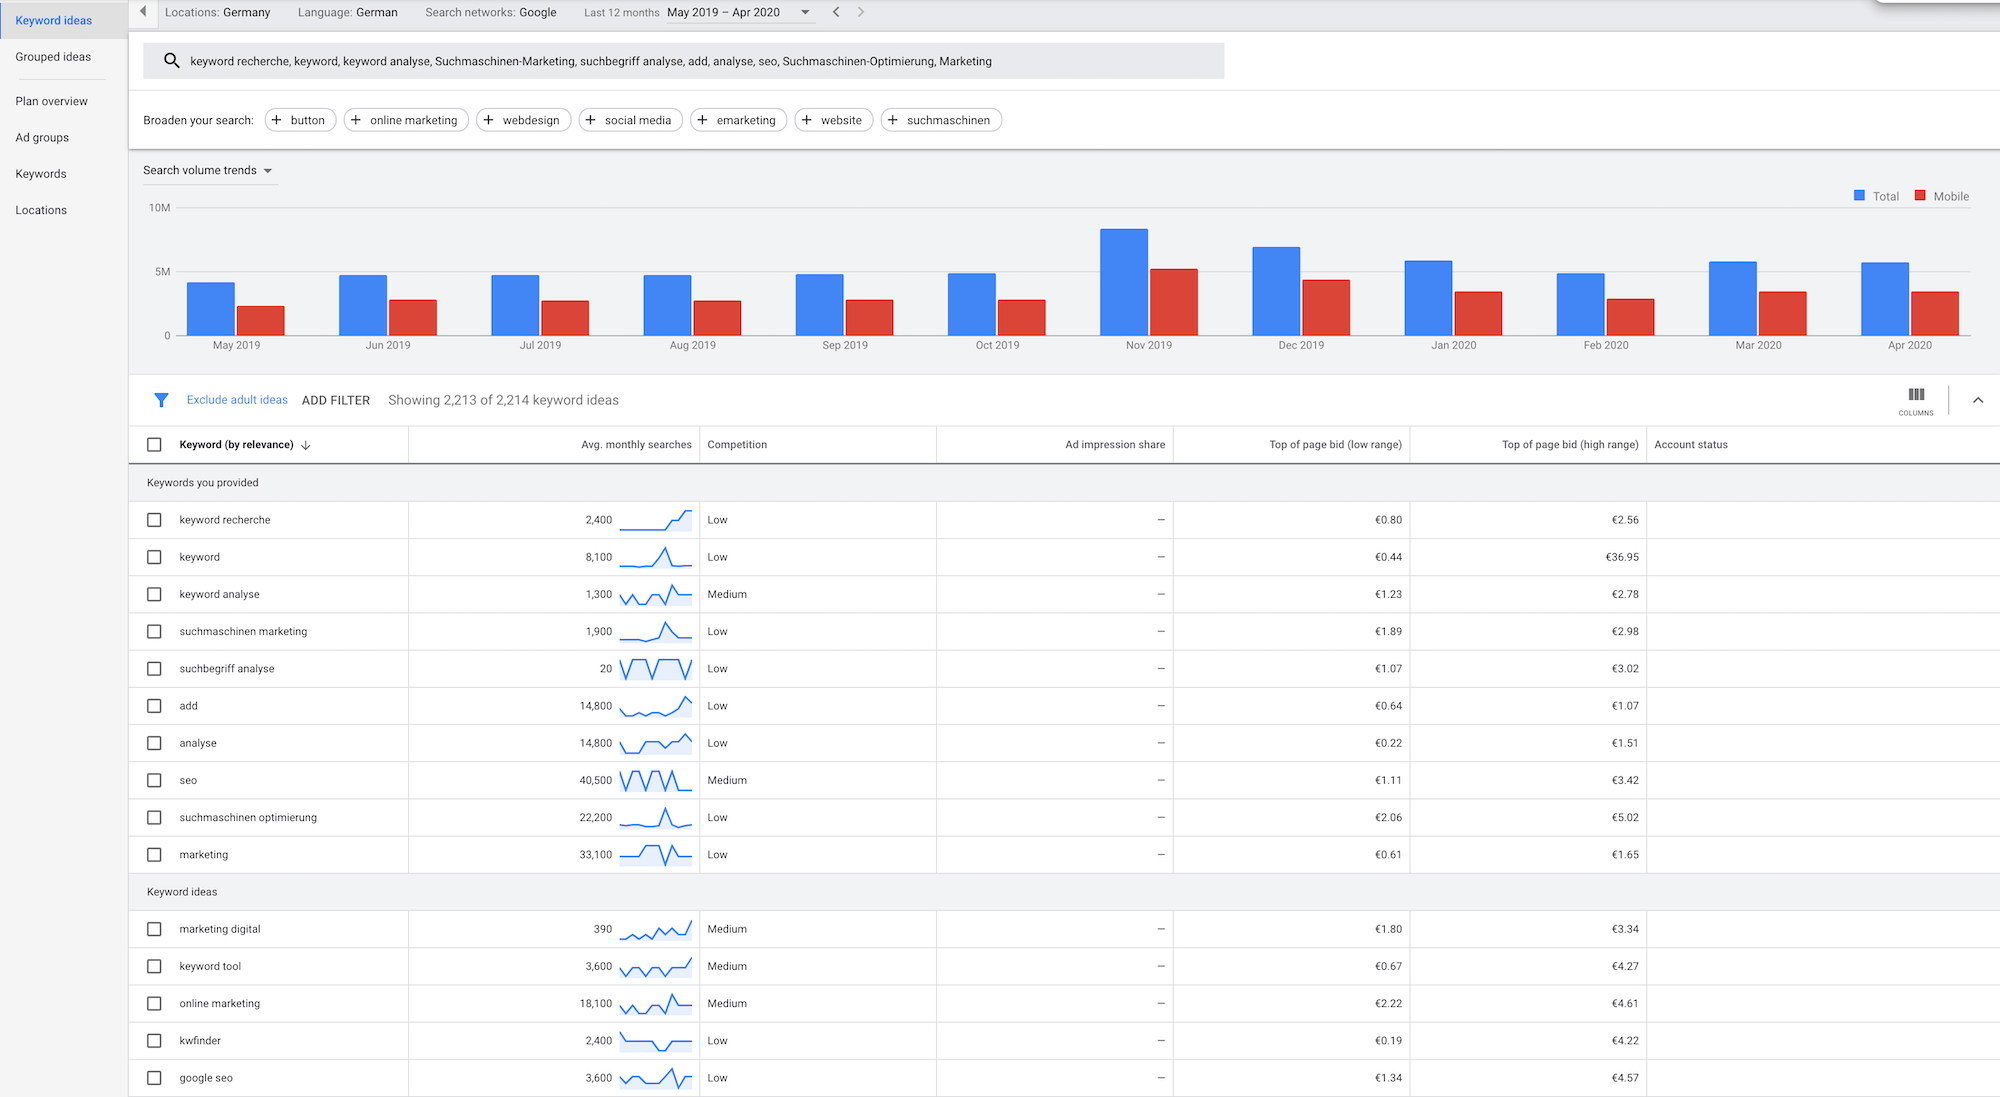The height and width of the screenshot is (1097, 2000).
Task: Open Locations in sidebar
Action: pyautogui.click(x=41, y=210)
